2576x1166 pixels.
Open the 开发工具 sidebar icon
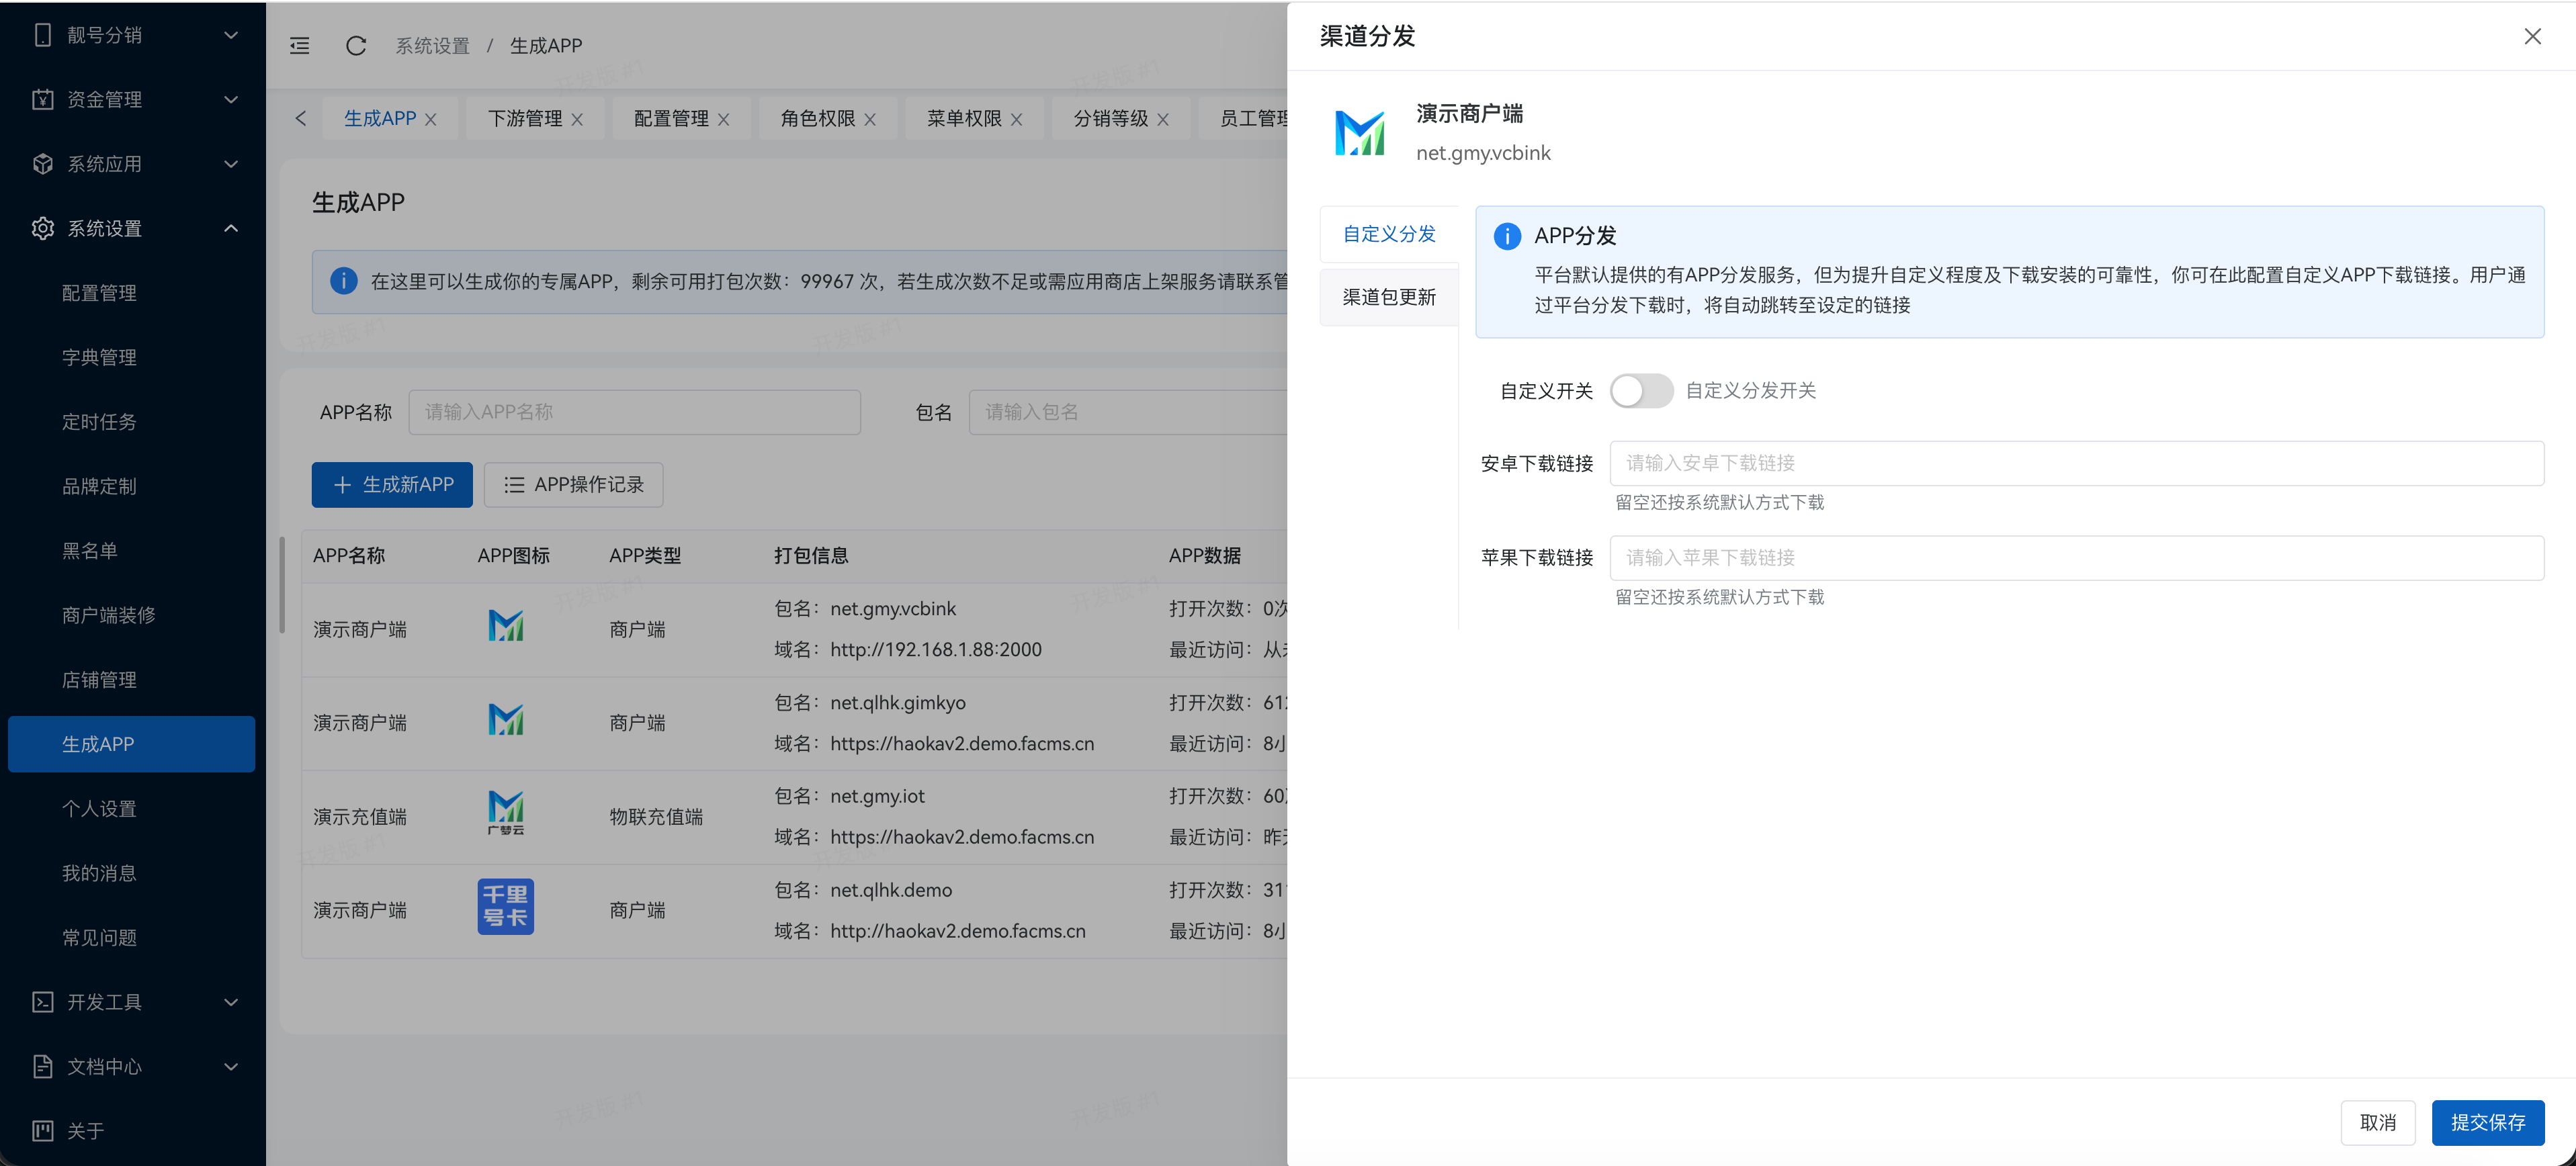click(42, 1001)
